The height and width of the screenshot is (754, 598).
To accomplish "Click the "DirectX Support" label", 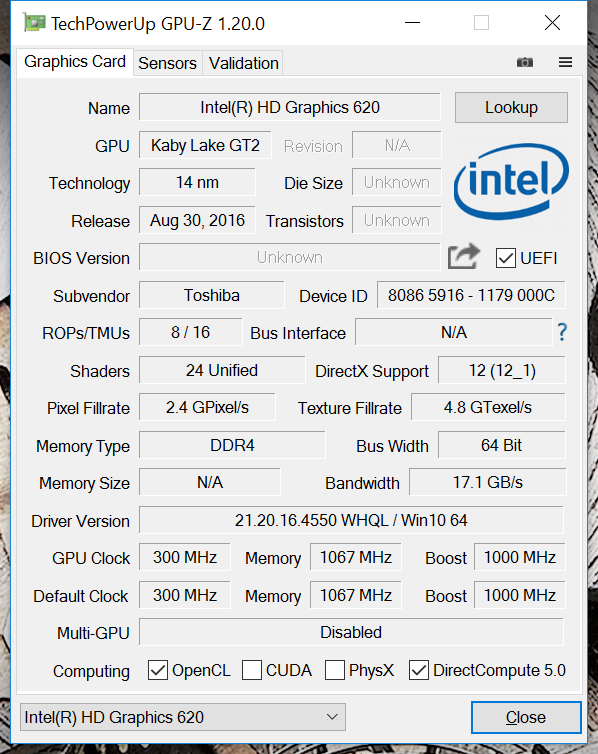I will 372,372.
